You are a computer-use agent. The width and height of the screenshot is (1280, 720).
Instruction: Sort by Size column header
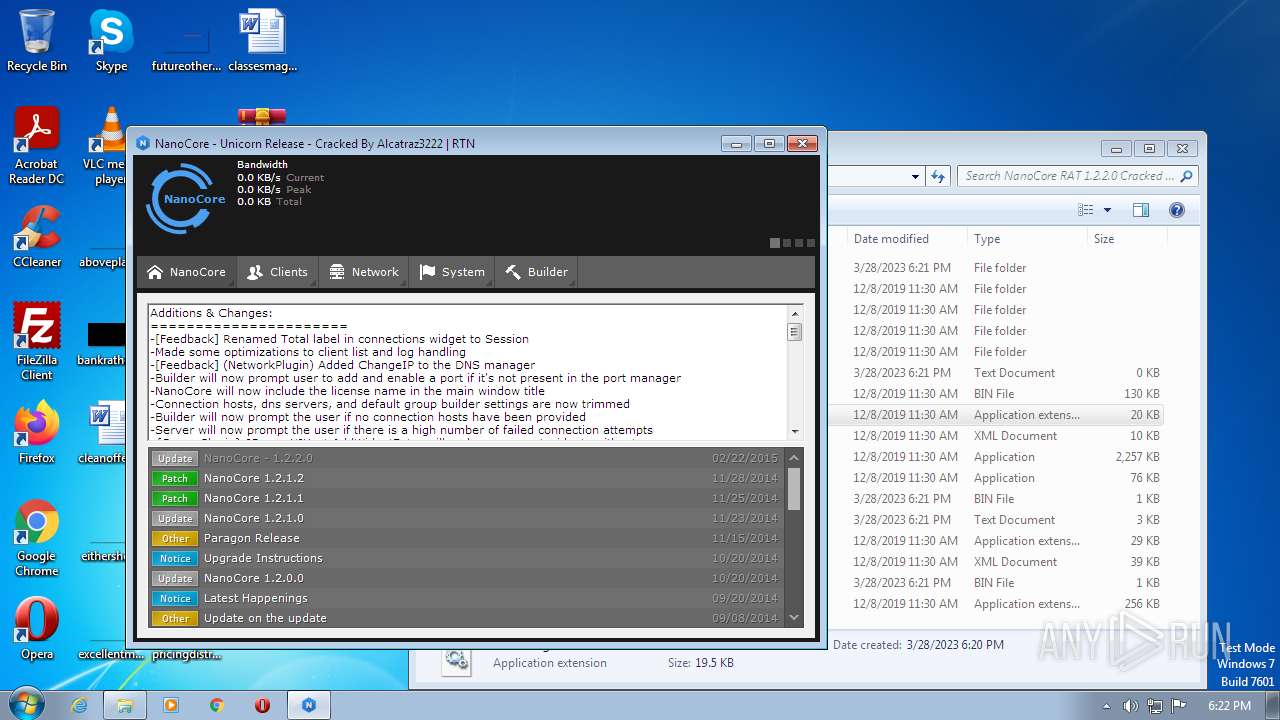[x=1127, y=239]
